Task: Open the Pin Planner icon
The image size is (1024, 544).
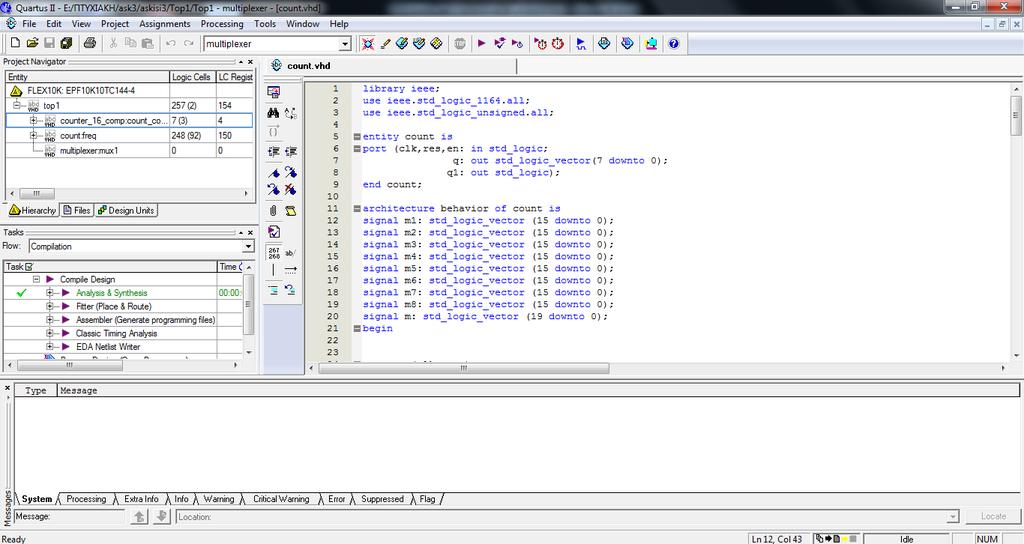Action: (419, 44)
